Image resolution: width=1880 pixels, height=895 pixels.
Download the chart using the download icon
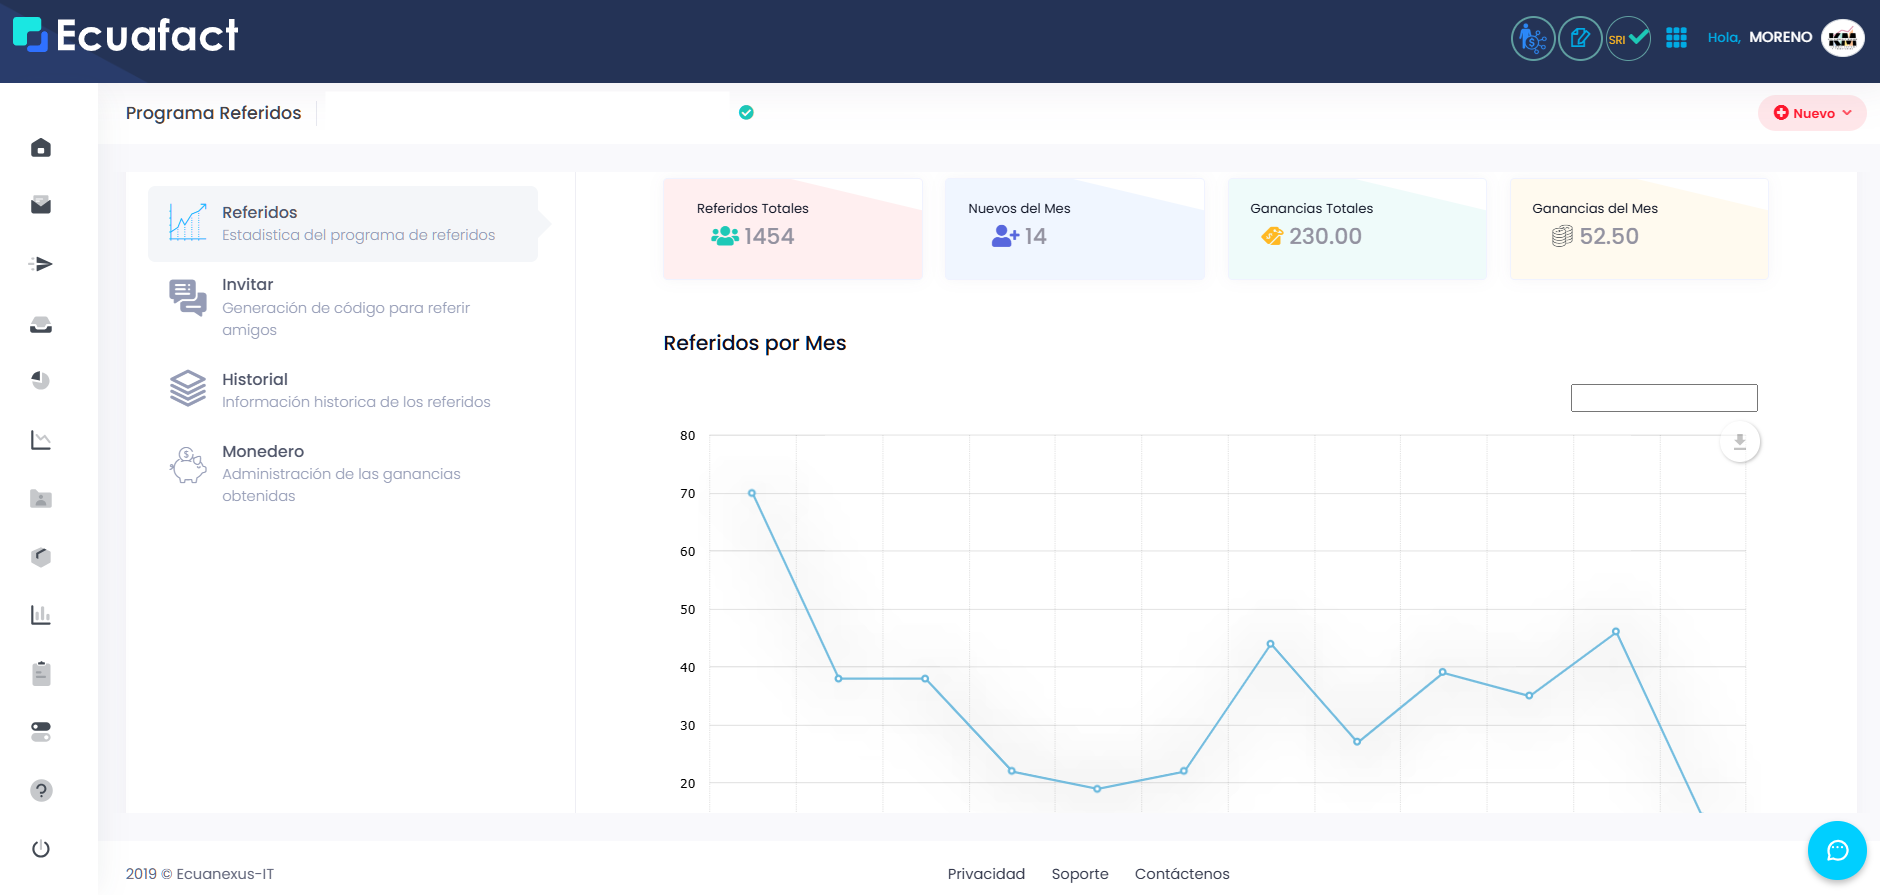1740,442
